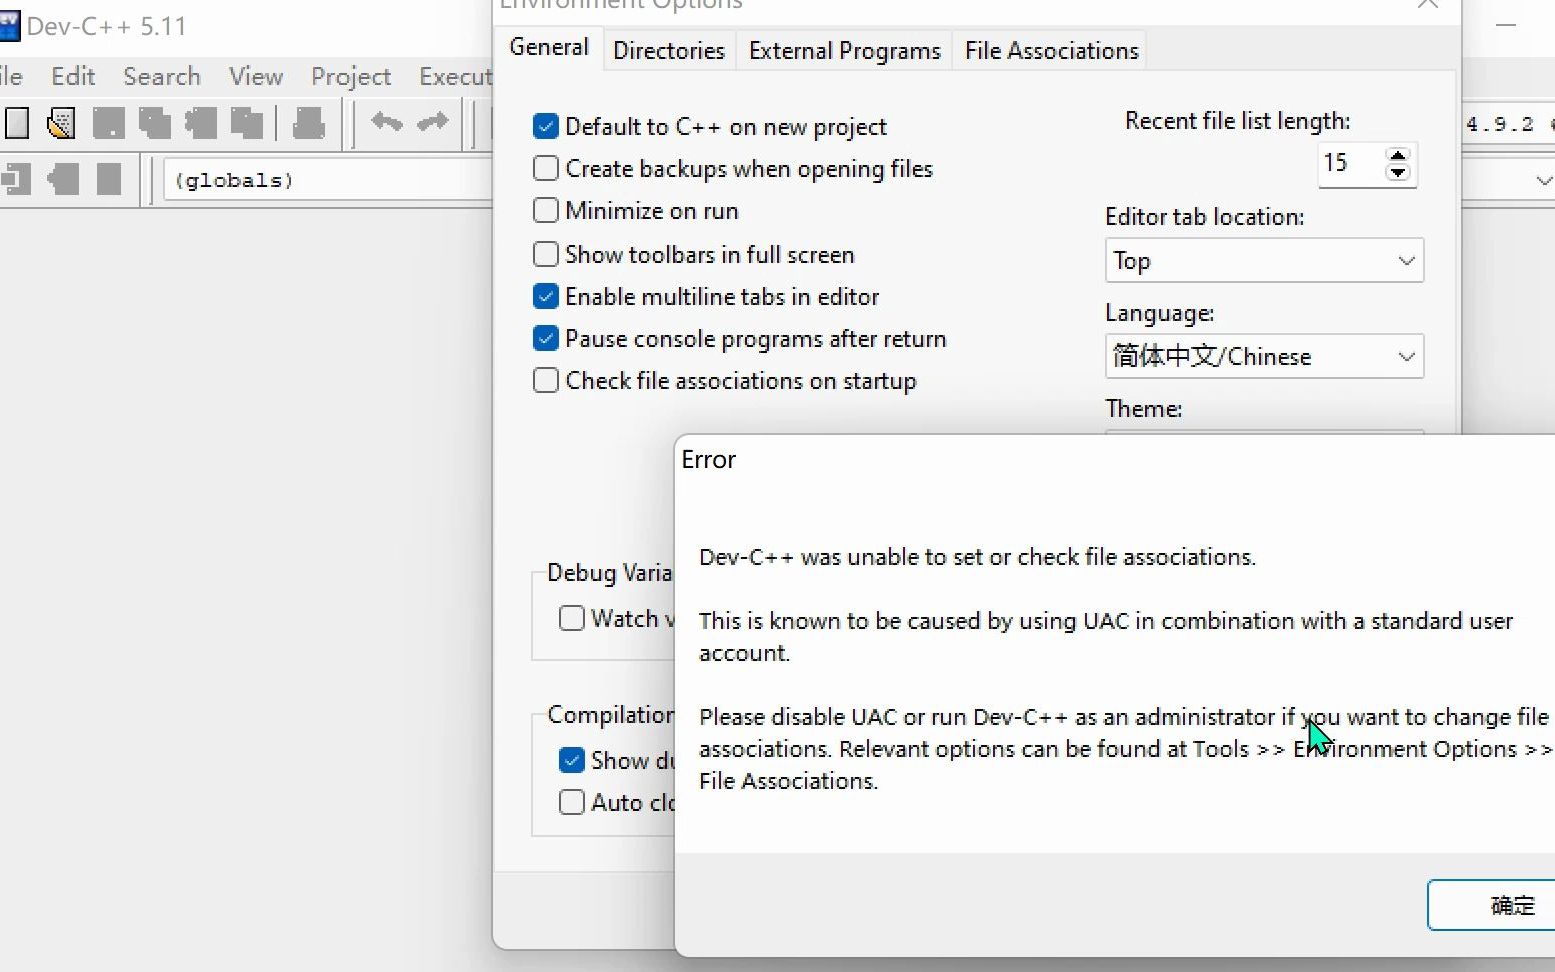Screen dimensions: 1555x972
Task: Expand the Language dropdown showing Chinese
Action: [x=1264, y=357]
